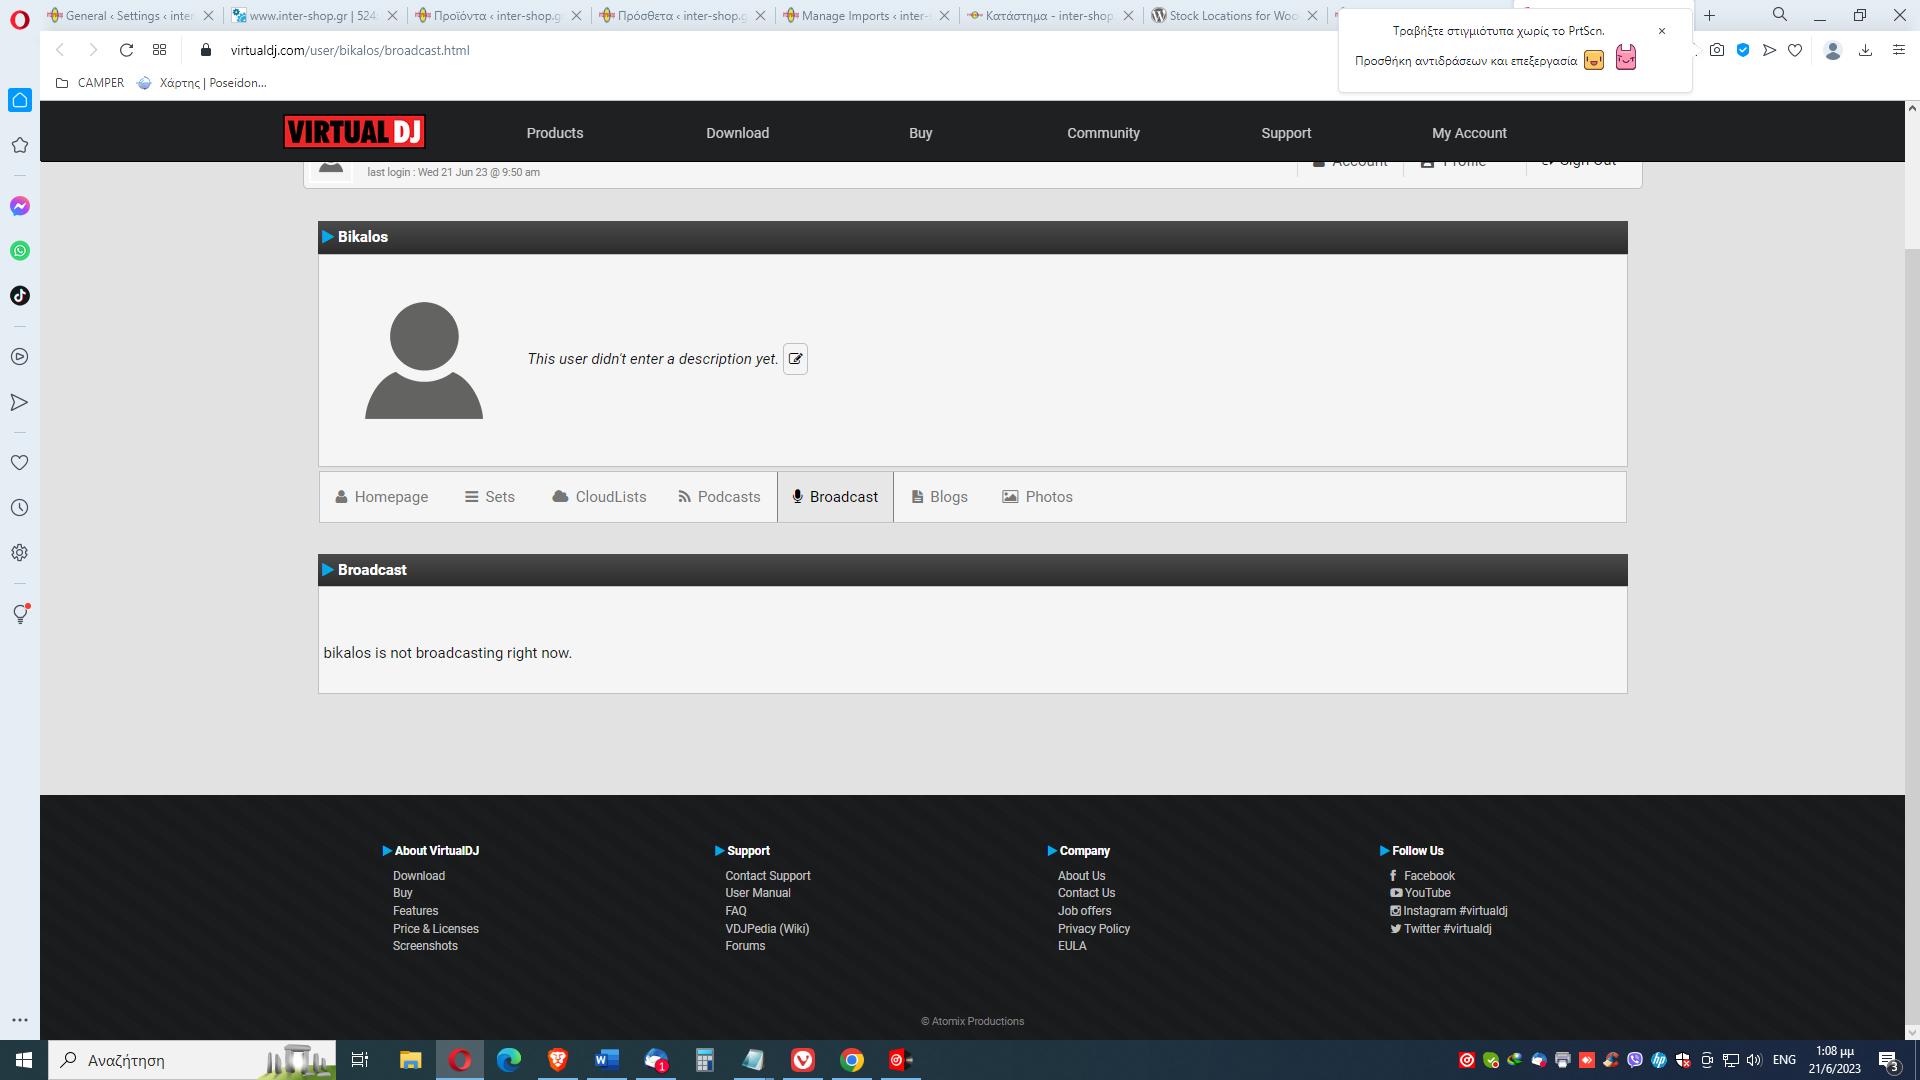Image resolution: width=1920 pixels, height=1080 pixels.
Task: Open the Twitter #virtualdj link
Action: (1440, 929)
